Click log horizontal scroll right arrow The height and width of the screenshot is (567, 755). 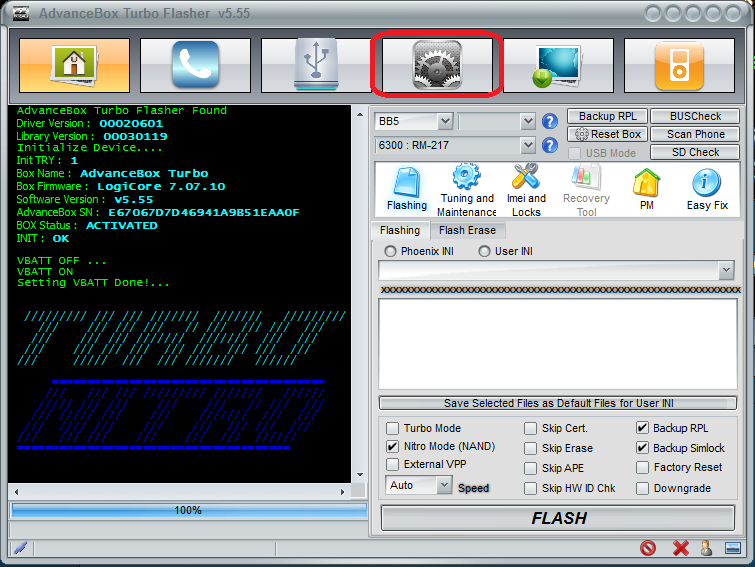(342, 492)
